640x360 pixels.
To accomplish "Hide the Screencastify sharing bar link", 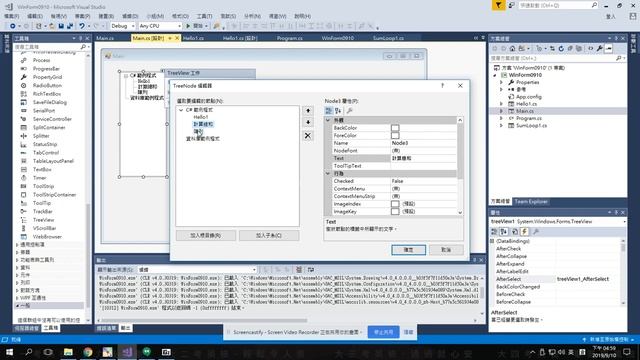I will (408, 332).
